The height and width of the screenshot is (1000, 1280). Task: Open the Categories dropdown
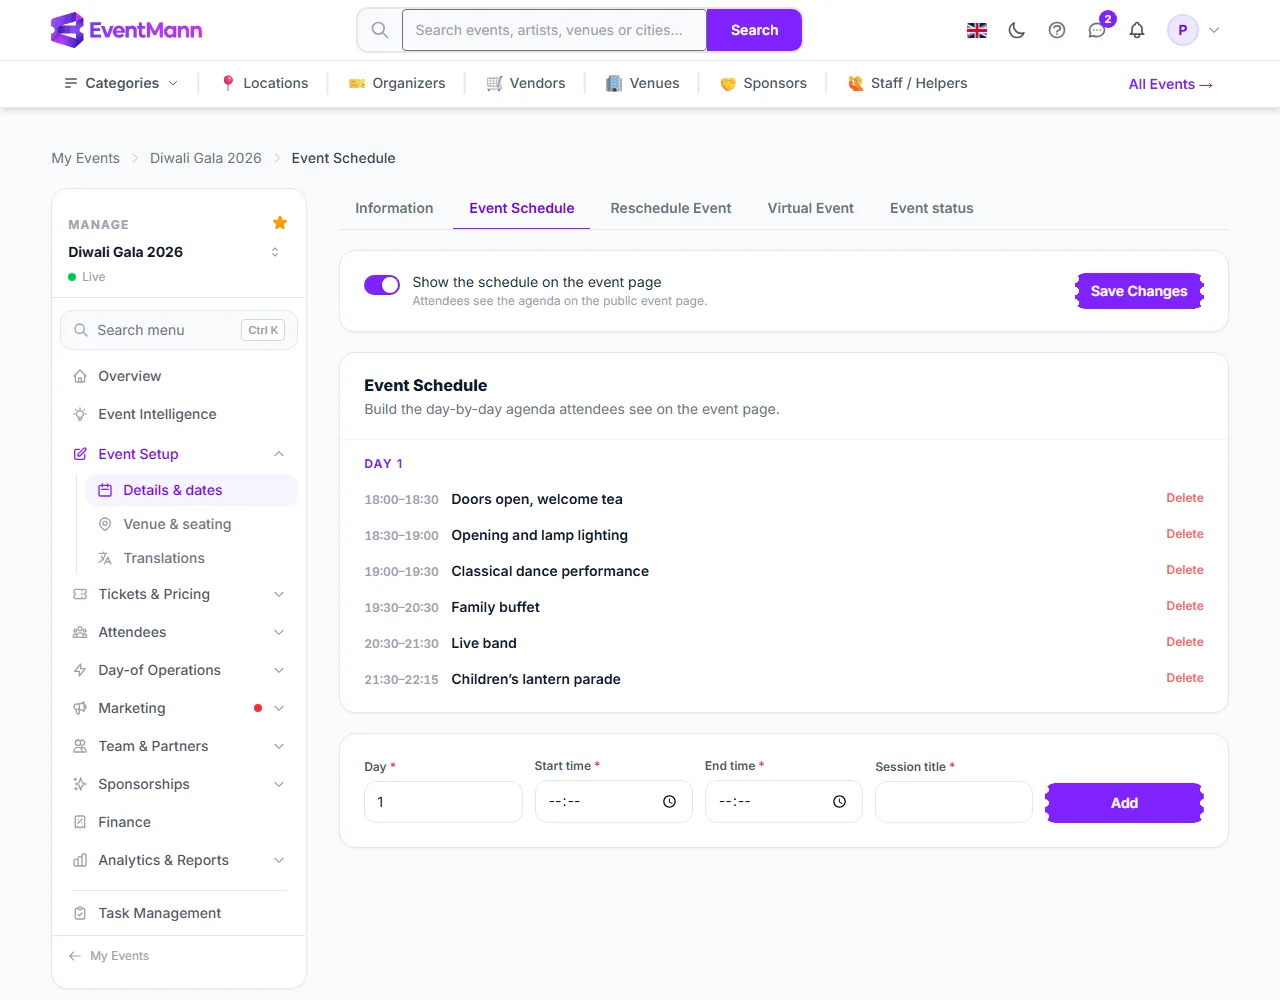[x=121, y=83]
